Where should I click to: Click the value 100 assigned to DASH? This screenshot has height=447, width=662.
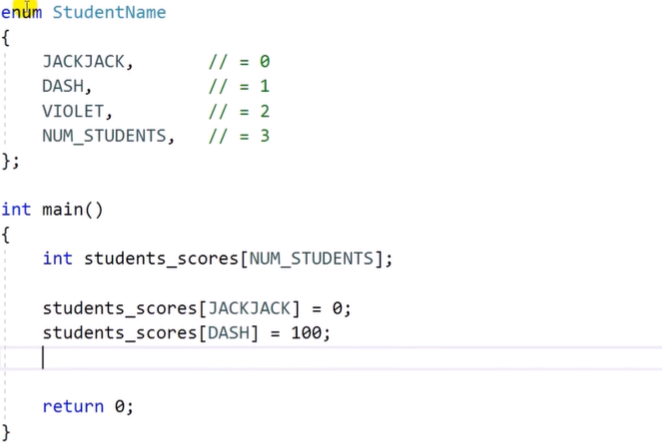(307, 333)
